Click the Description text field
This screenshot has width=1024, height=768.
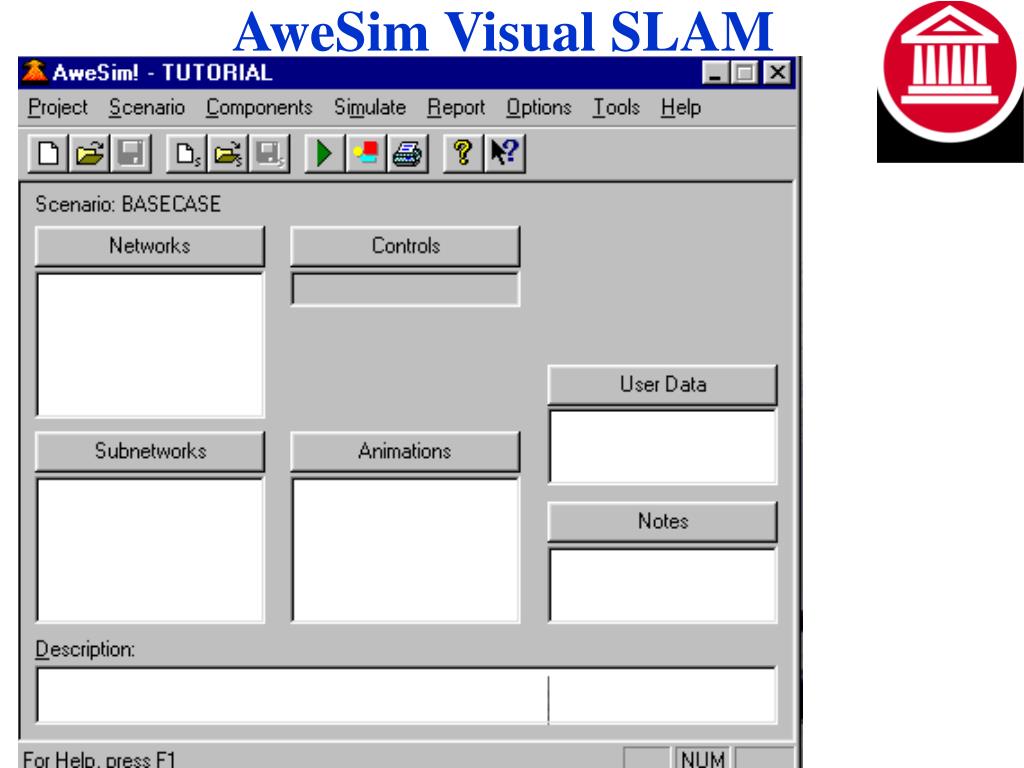[406, 695]
